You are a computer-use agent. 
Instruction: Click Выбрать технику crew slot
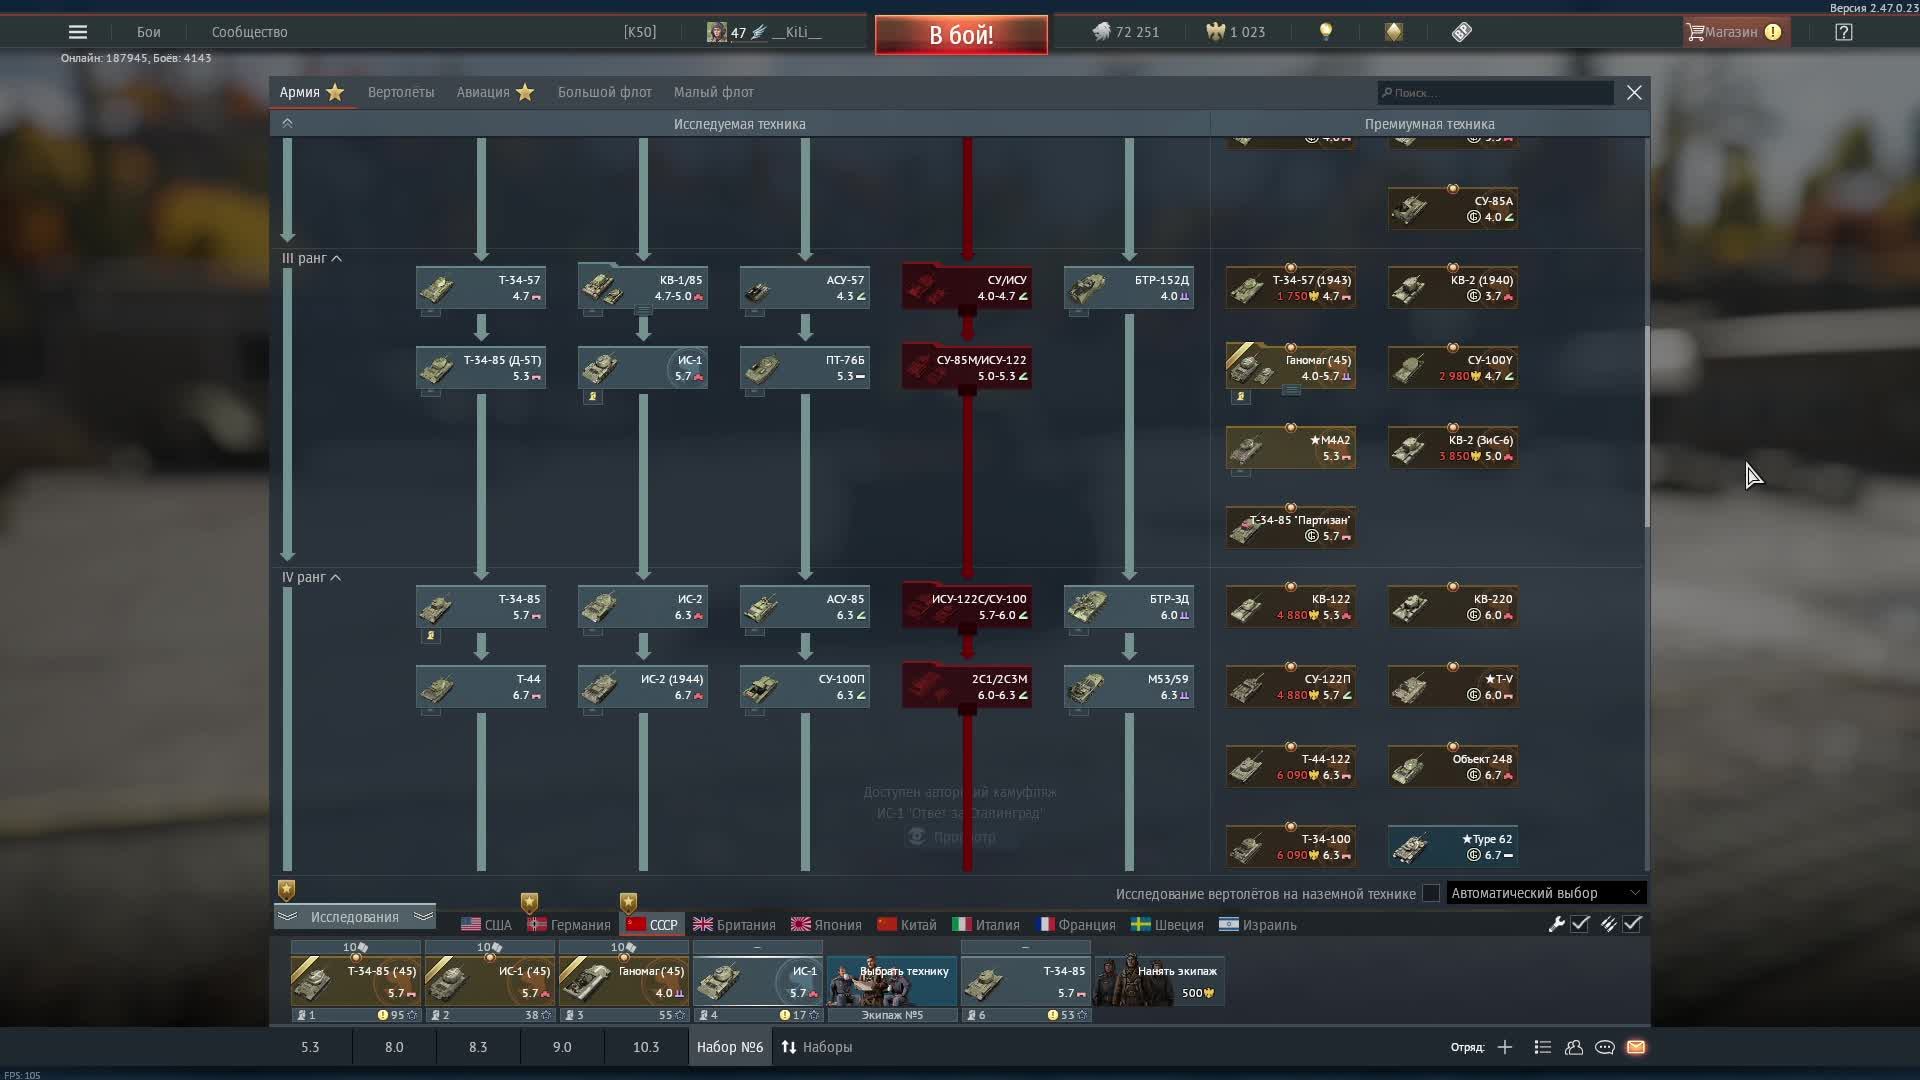click(x=892, y=980)
